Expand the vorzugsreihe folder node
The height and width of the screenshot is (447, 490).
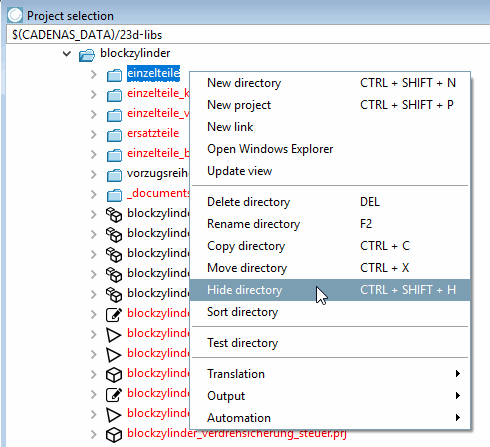pos(94,174)
